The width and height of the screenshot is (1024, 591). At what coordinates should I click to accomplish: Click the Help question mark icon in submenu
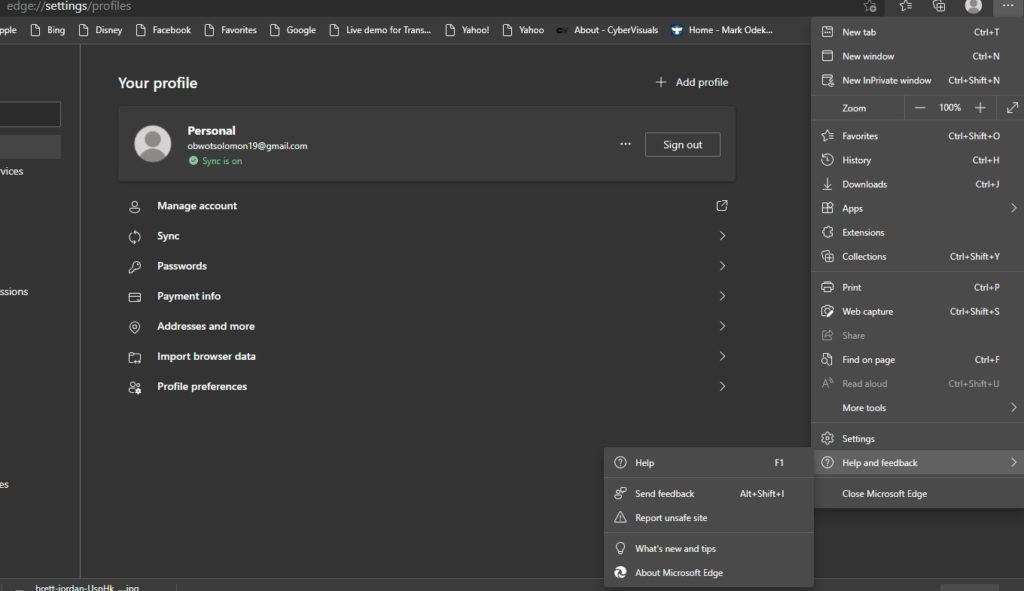(620, 462)
